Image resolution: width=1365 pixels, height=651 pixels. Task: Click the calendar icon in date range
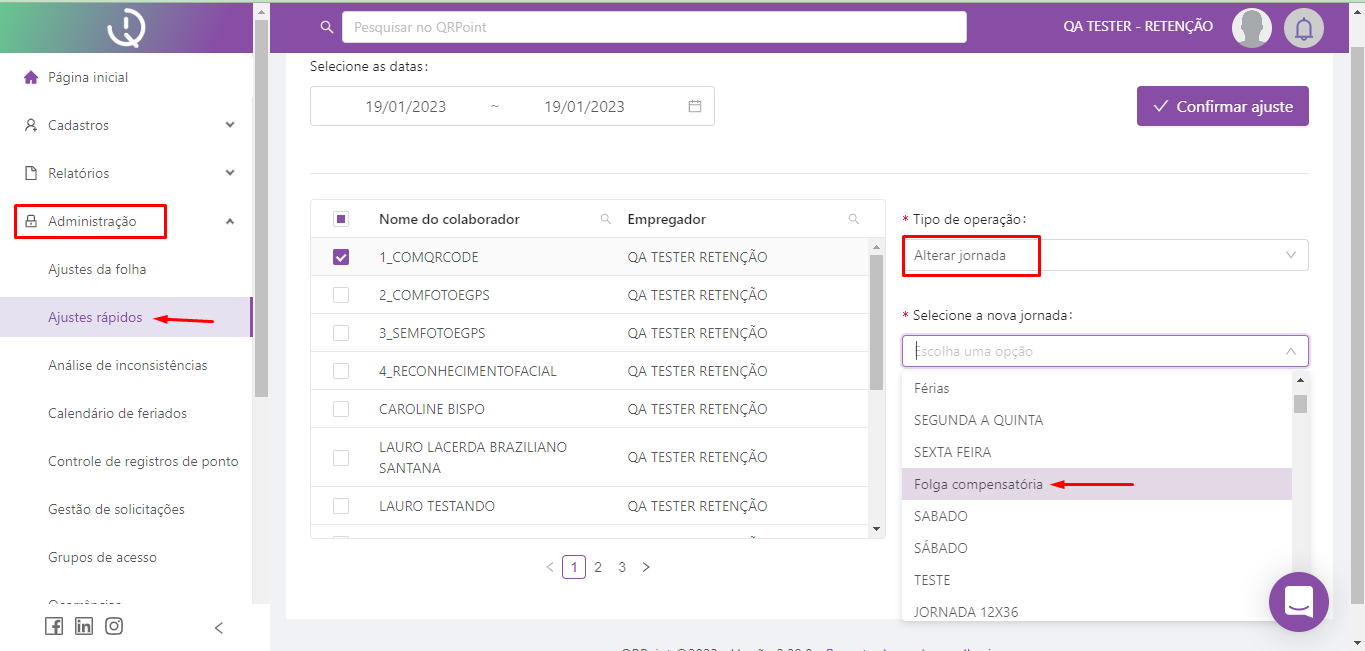click(695, 106)
